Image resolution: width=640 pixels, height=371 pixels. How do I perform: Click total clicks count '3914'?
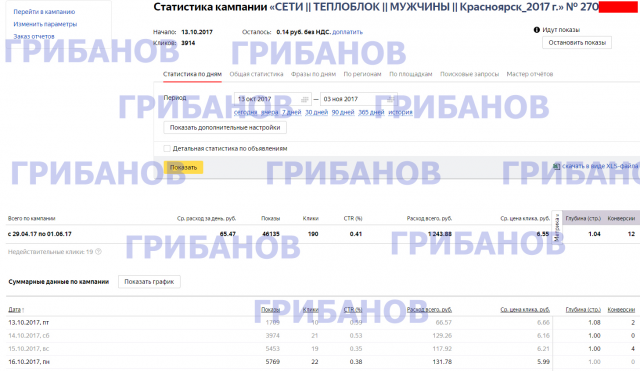[x=188, y=43]
